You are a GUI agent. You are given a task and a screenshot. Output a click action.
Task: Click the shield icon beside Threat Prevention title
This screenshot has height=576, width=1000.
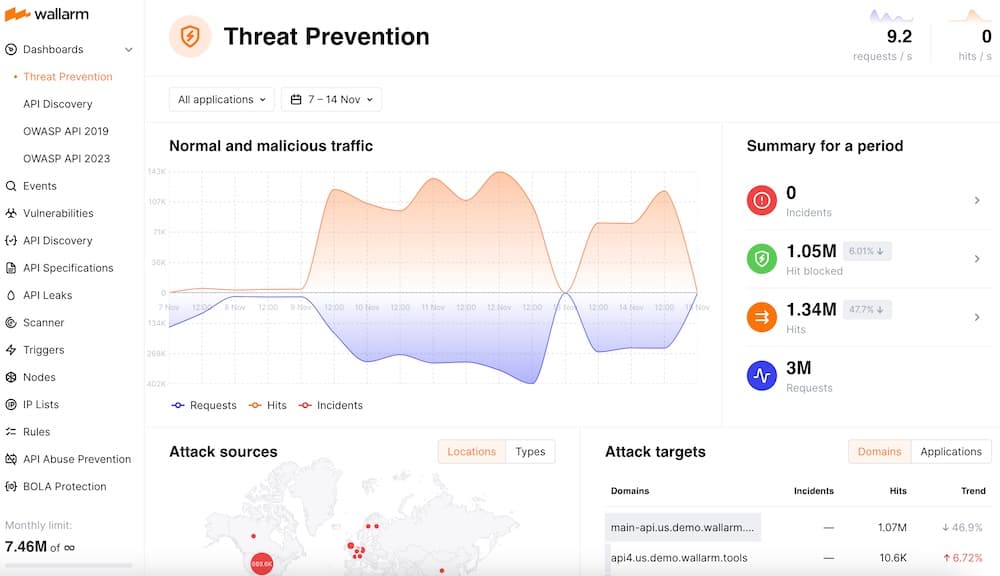point(190,36)
